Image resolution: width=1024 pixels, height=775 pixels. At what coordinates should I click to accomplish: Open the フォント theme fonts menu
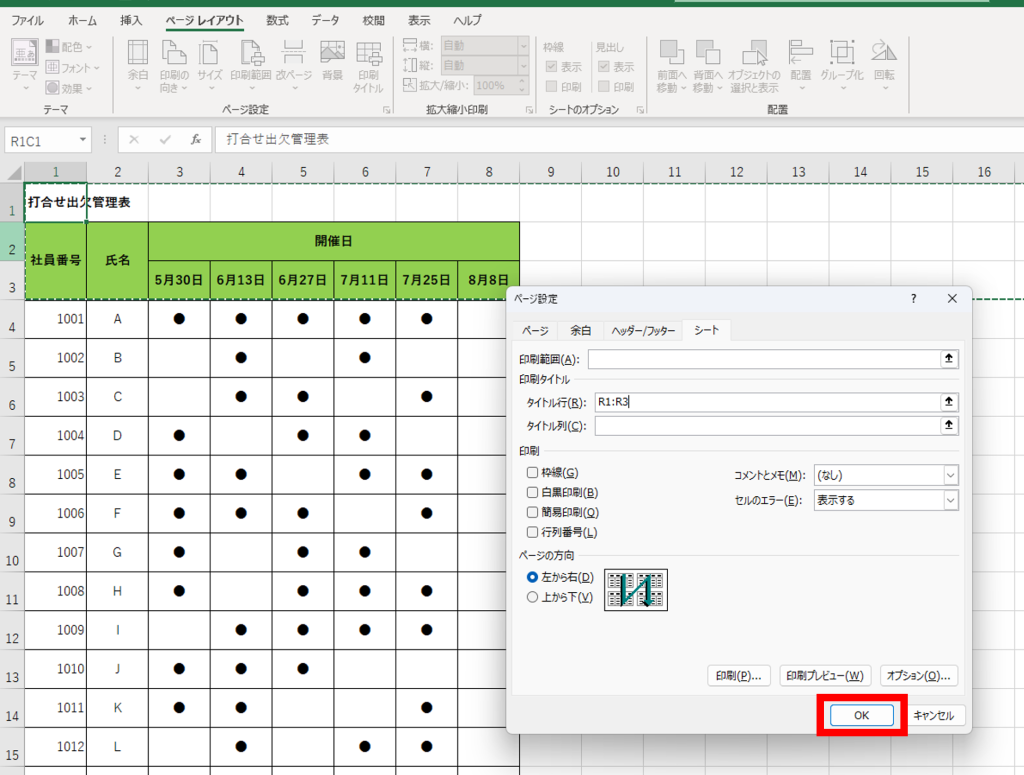[x=72, y=67]
